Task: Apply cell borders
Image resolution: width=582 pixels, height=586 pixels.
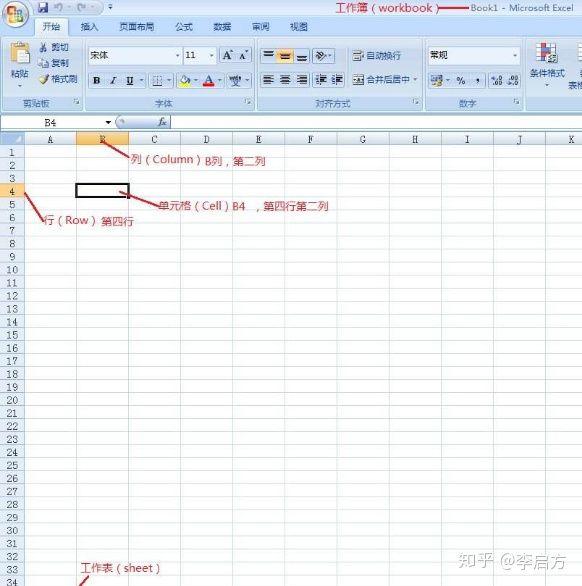Action: coord(157,80)
